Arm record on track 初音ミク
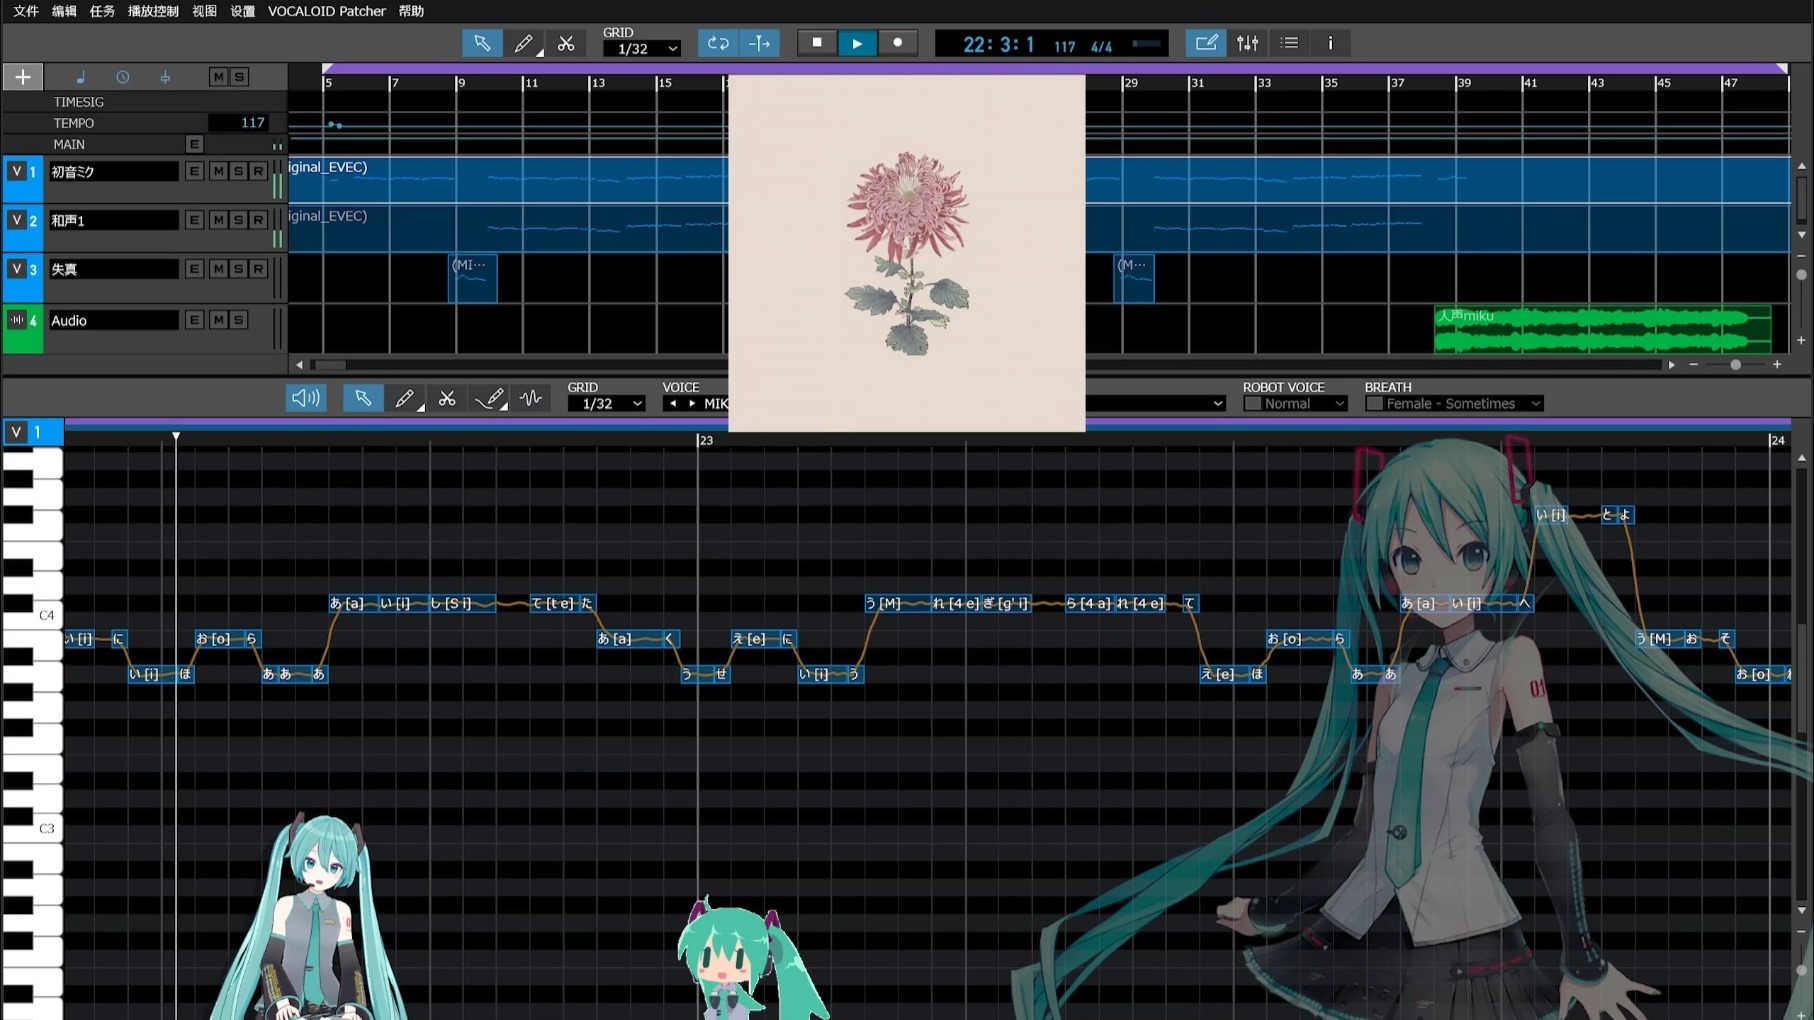 click(258, 171)
